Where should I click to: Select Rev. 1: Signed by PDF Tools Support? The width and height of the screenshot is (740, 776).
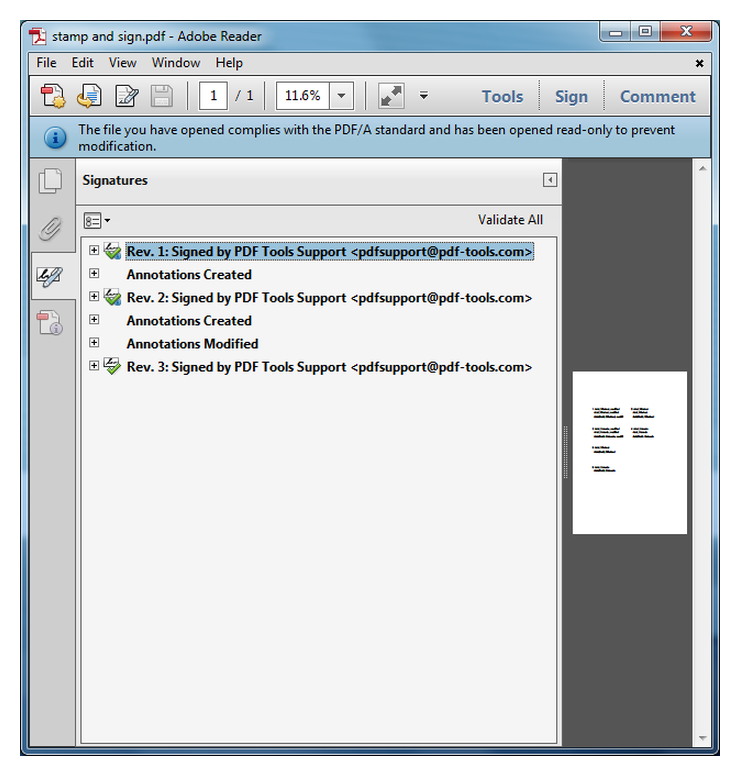coord(329,251)
